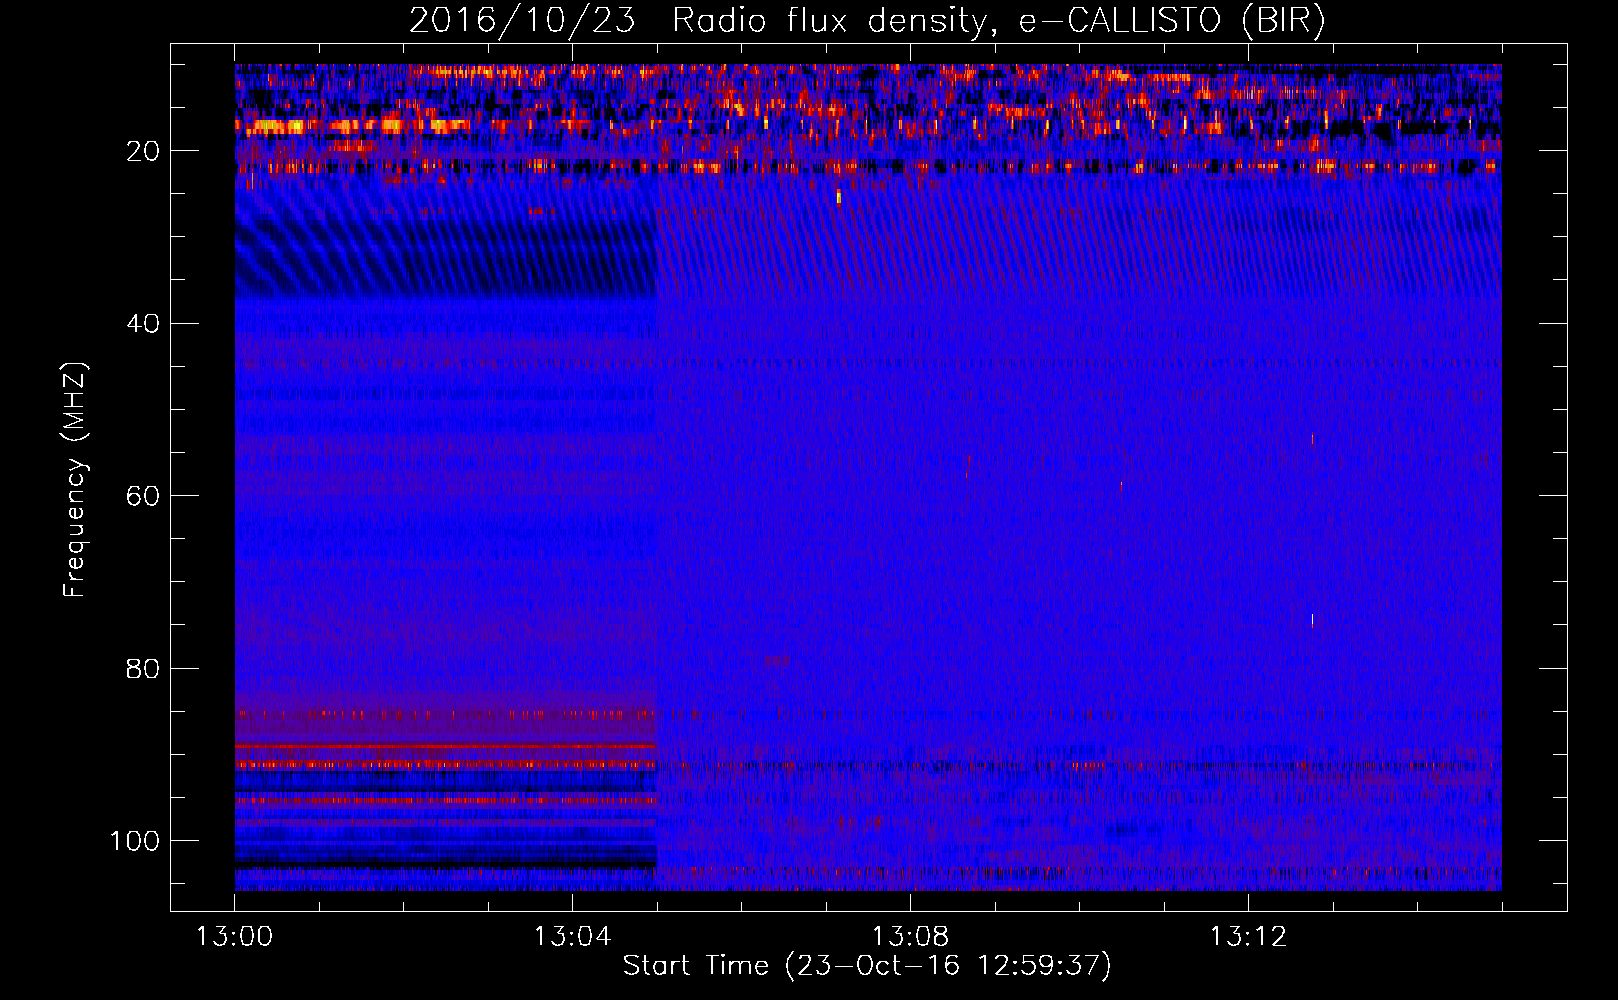Click the 13:08 time tick label
1618x1000 pixels.
coord(911,937)
